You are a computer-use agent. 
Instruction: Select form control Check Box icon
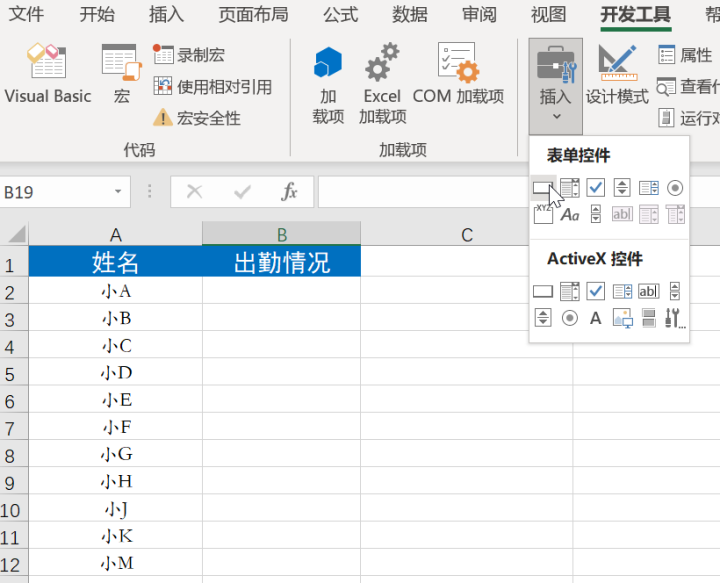click(596, 188)
